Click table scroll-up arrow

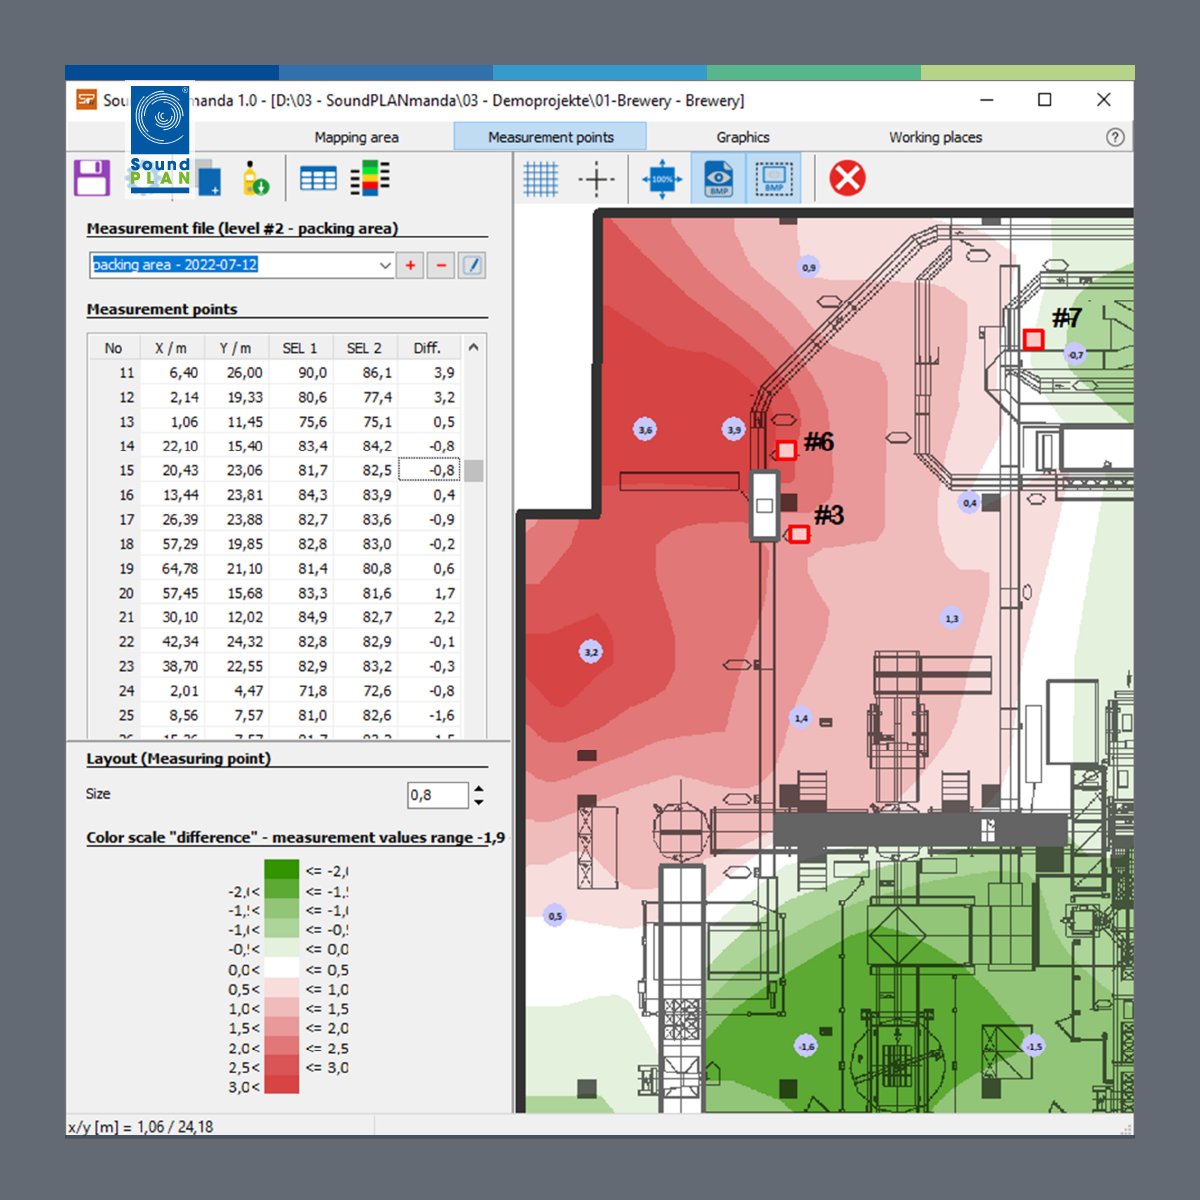click(x=473, y=348)
